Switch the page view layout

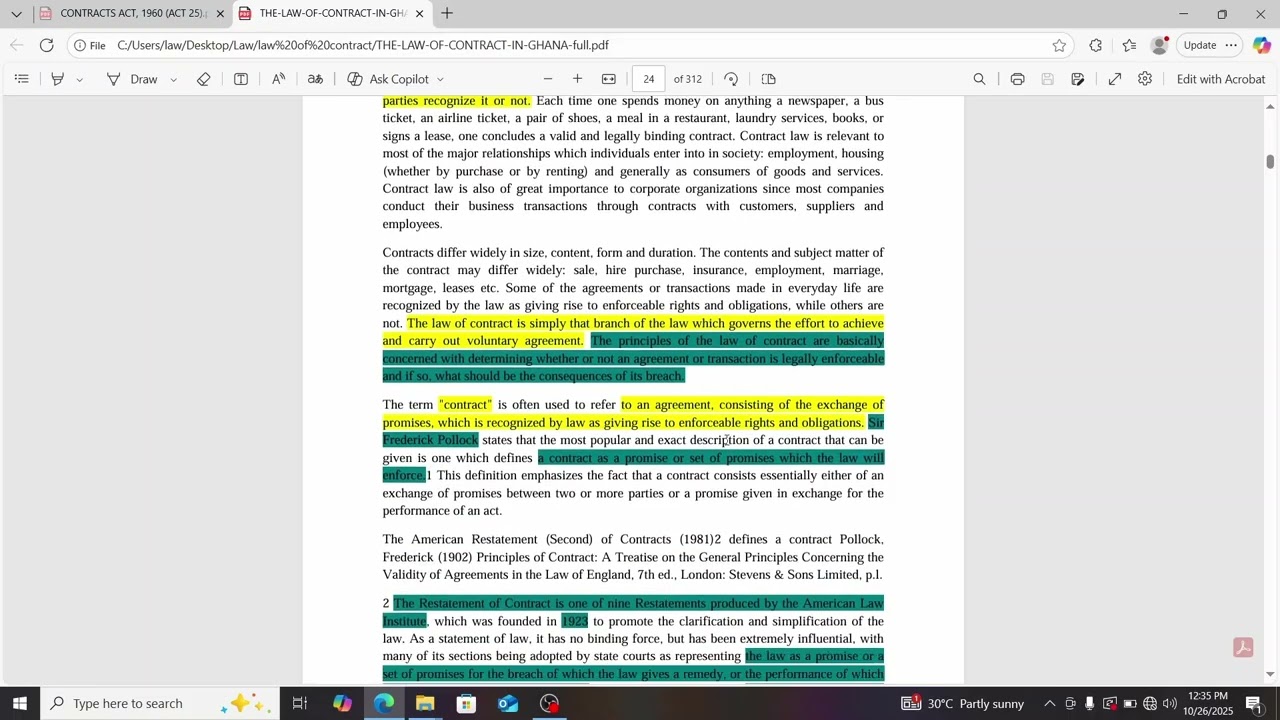769,79
